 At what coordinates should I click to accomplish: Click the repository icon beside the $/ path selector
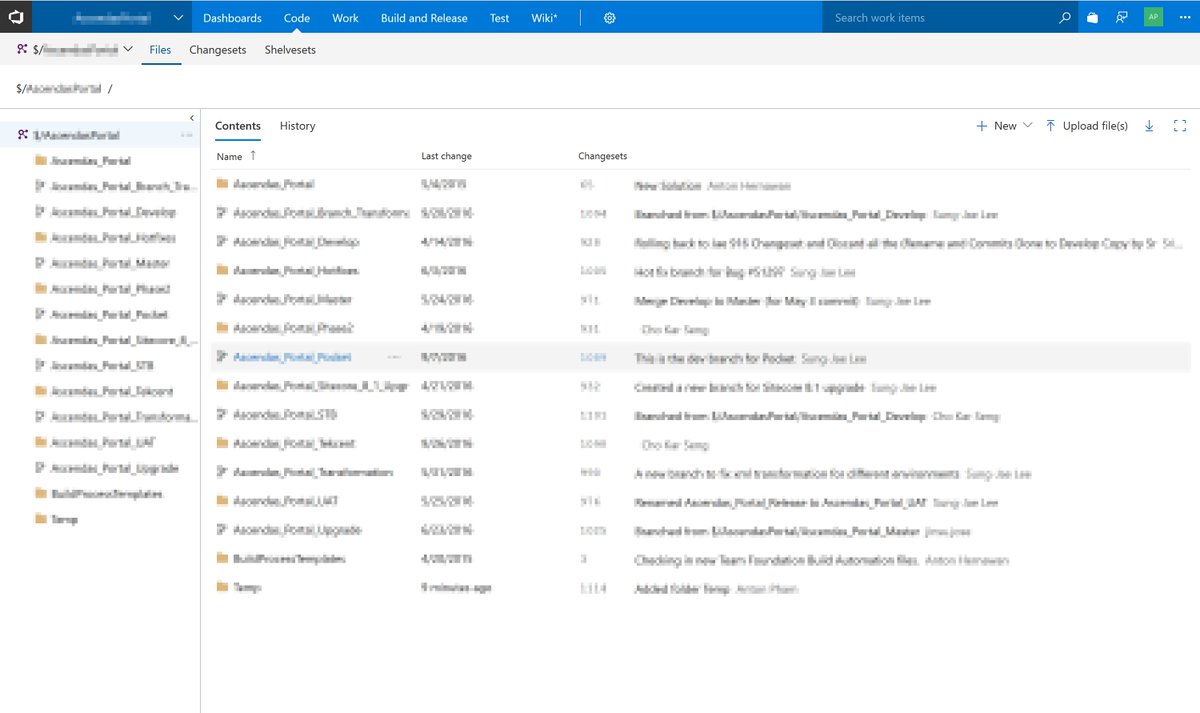[x=22, y=49]
